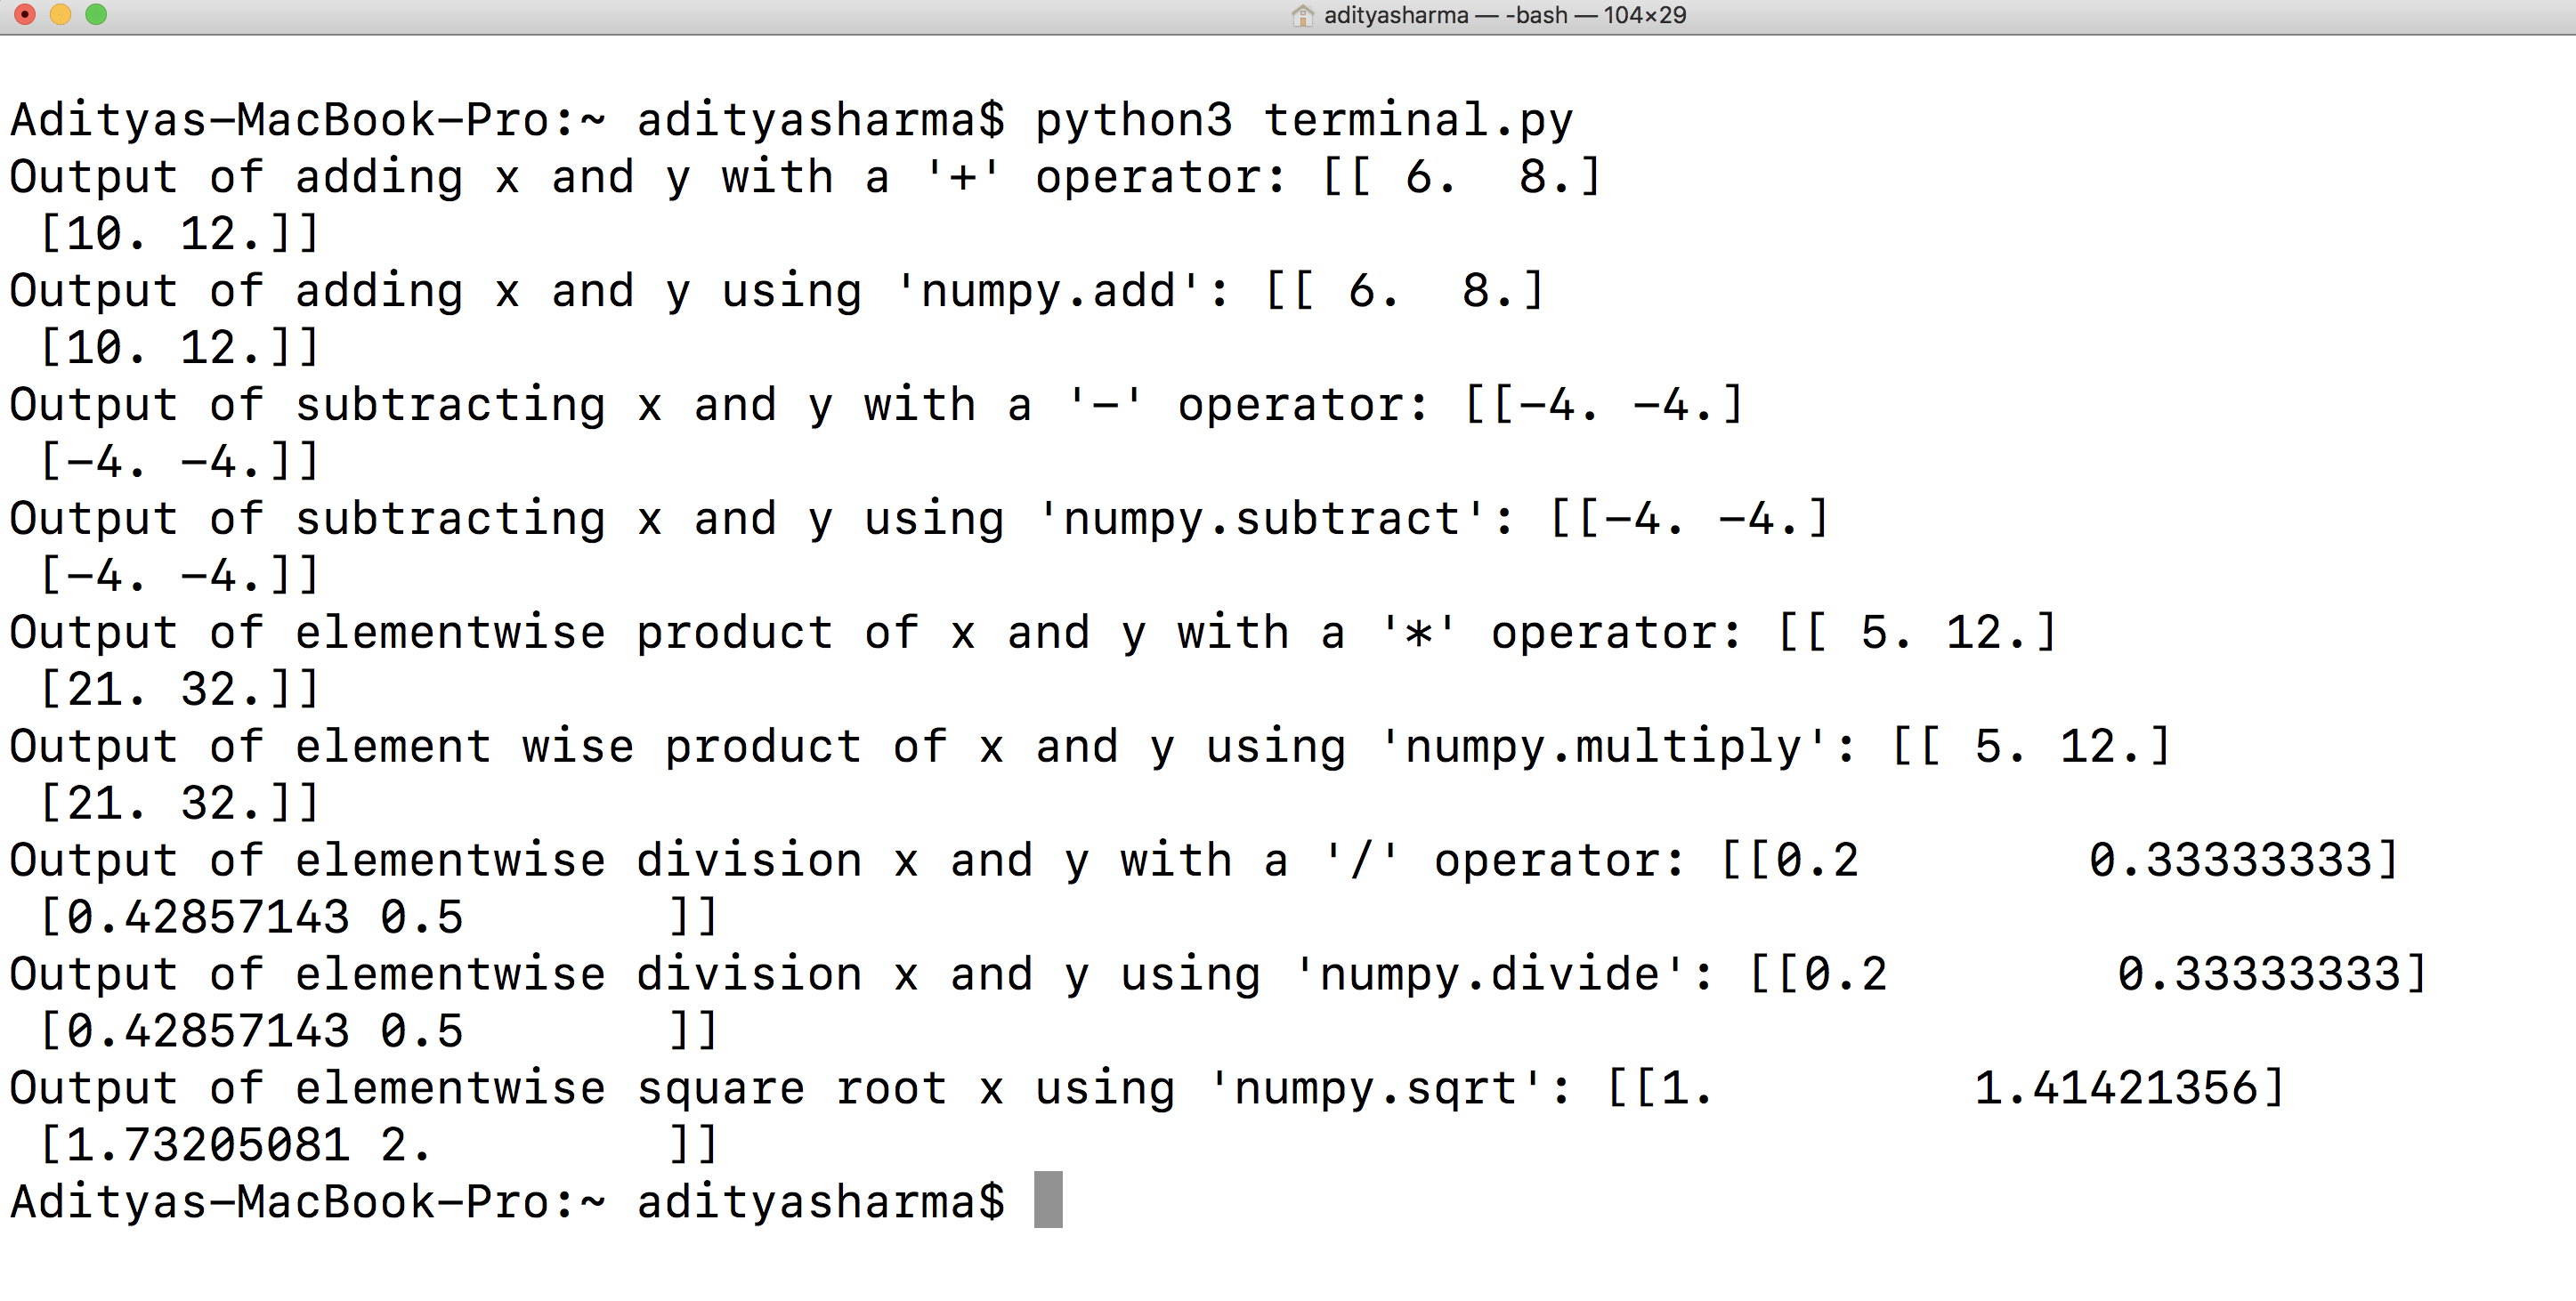Click the line about division with '/' operator
The width and height of the screenshot is (2576, 1301).
[1204, 862]
